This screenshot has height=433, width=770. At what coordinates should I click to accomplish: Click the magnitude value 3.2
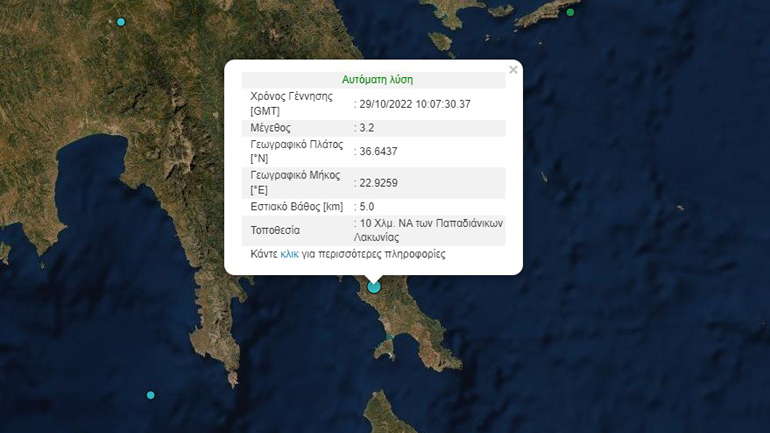point(367,128)
